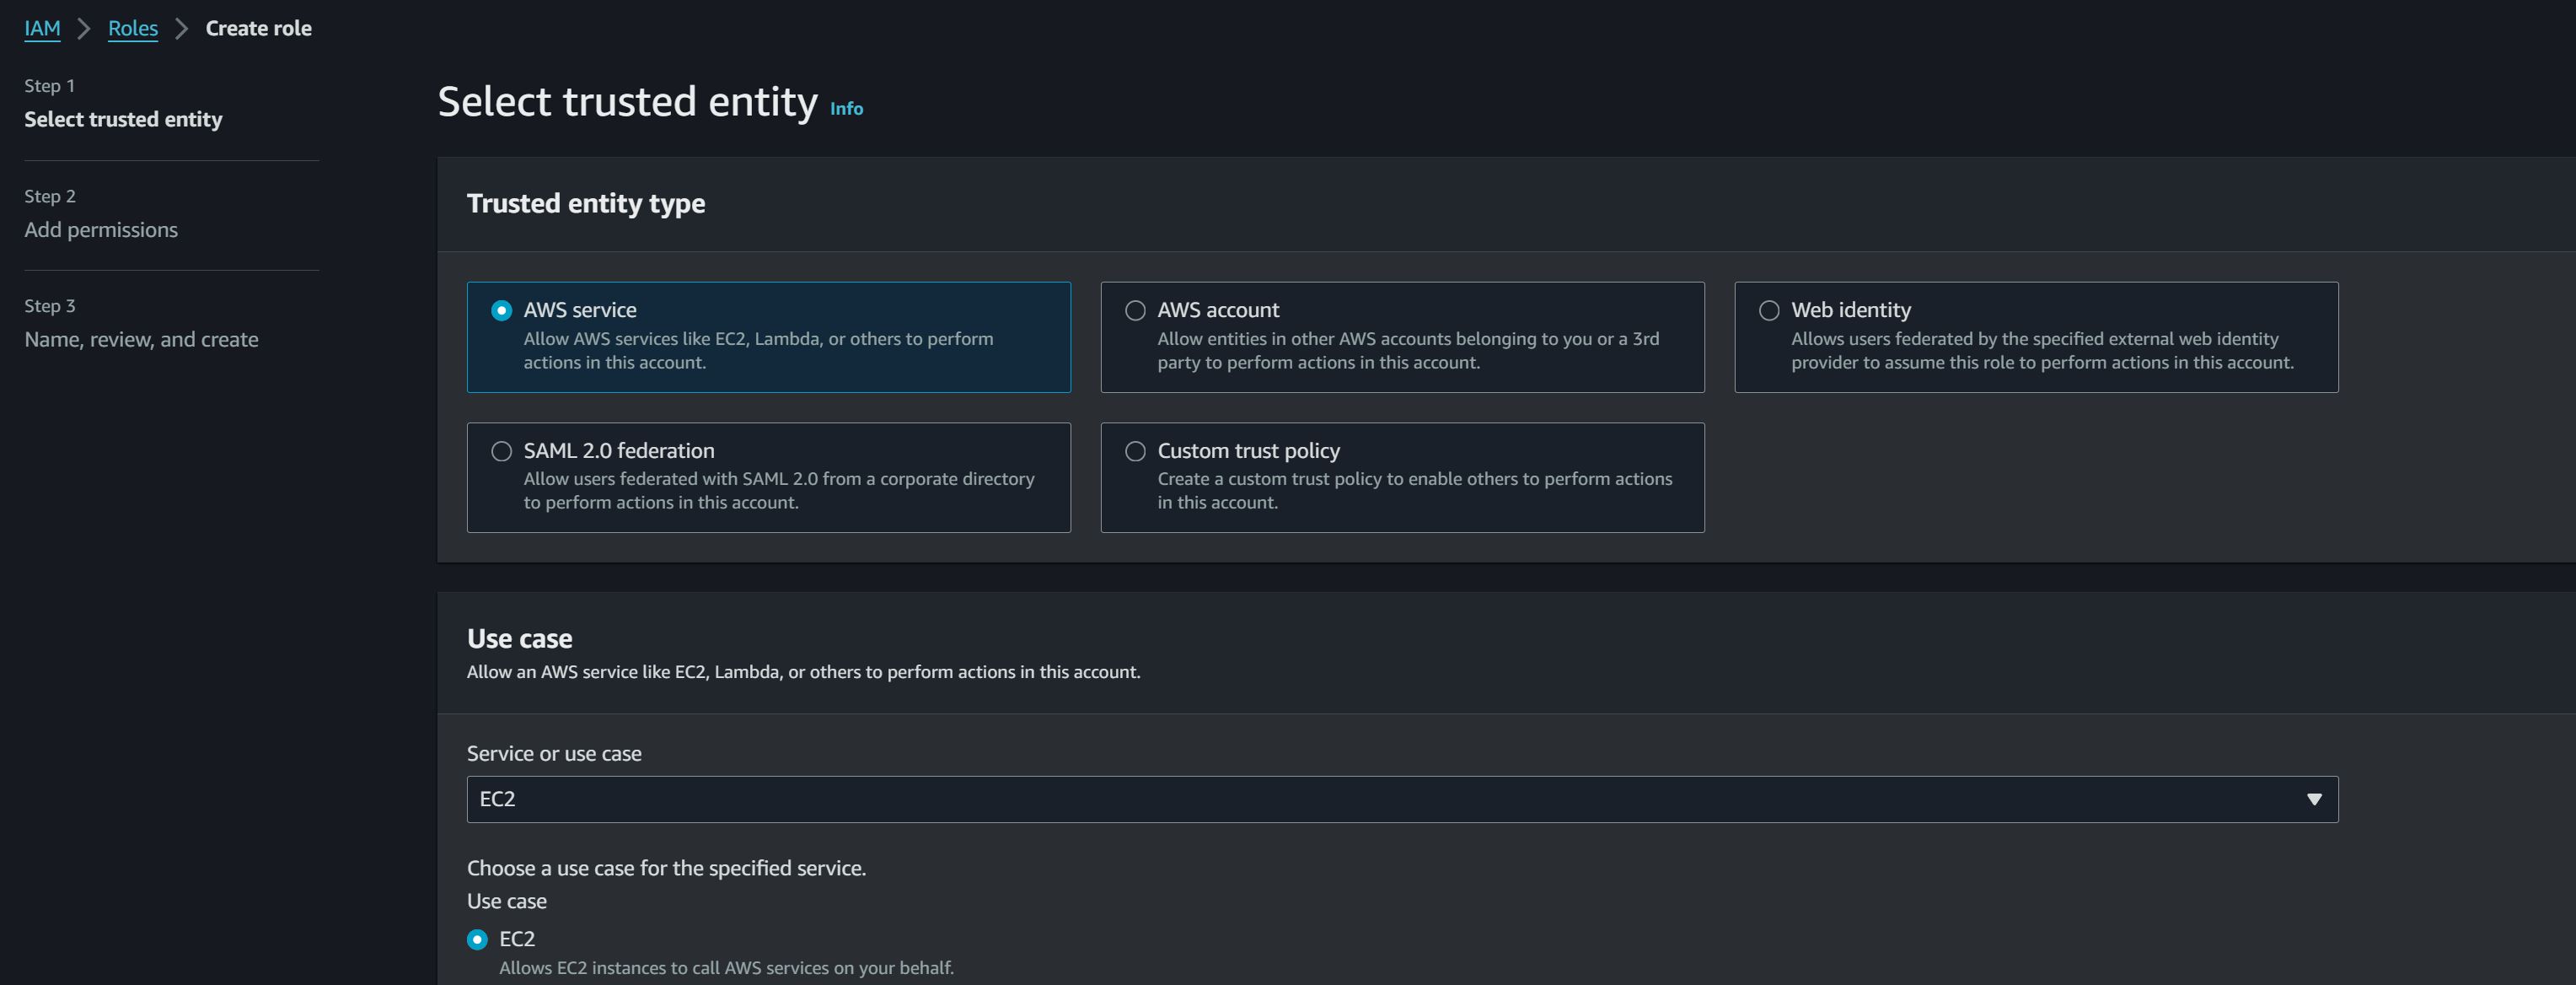Screen dimensions: 2576x985
Task: Click the dropdown arrow in the EC2 selector
Action: [x=2314, y=800]
